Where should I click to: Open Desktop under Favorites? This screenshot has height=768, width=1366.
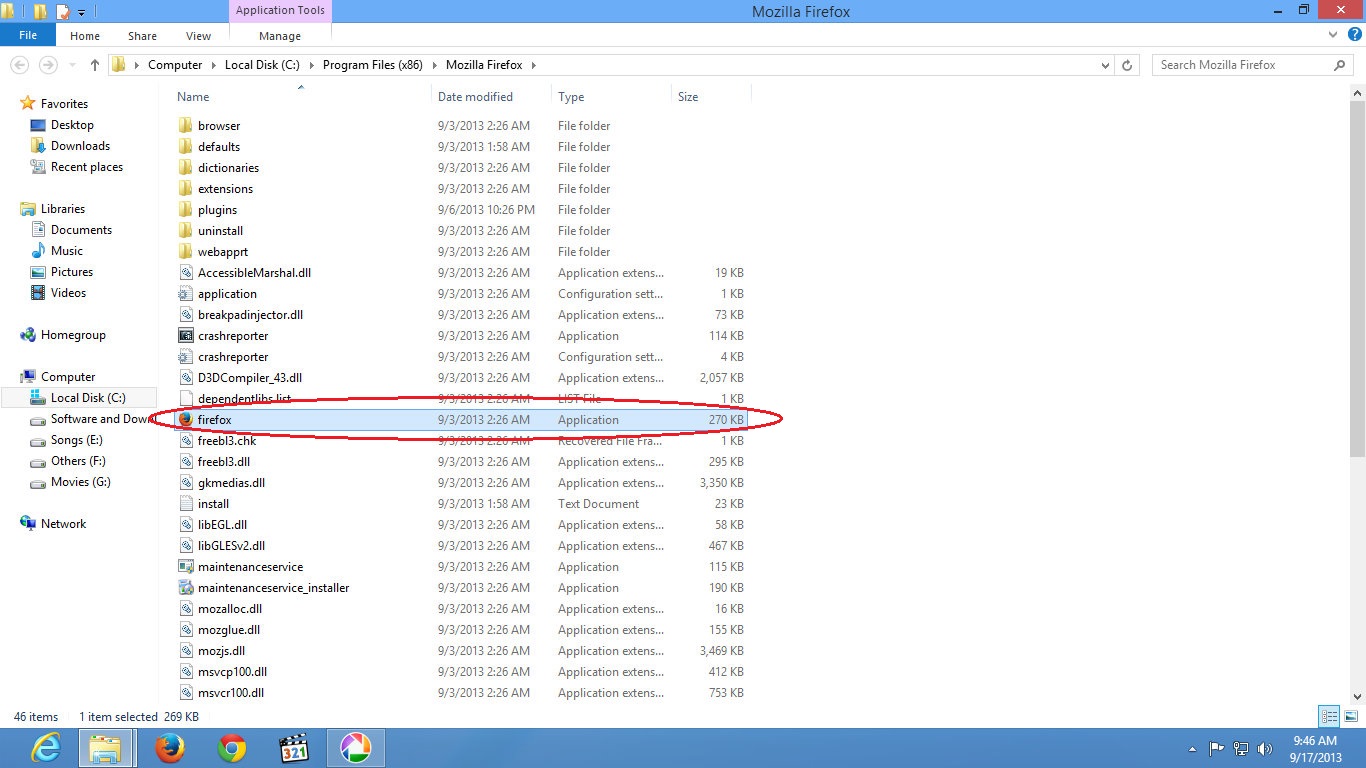[x=72, y=125]
